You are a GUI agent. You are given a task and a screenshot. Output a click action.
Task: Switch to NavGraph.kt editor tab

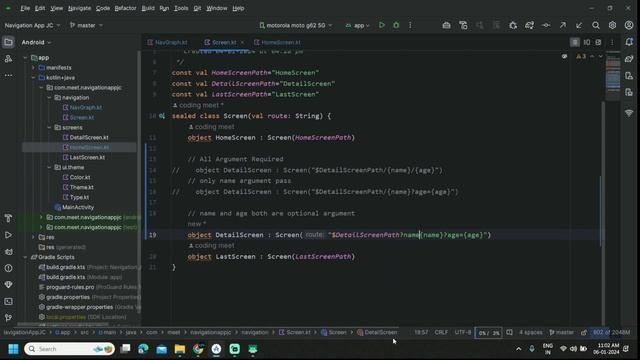(x=167, y=42)
